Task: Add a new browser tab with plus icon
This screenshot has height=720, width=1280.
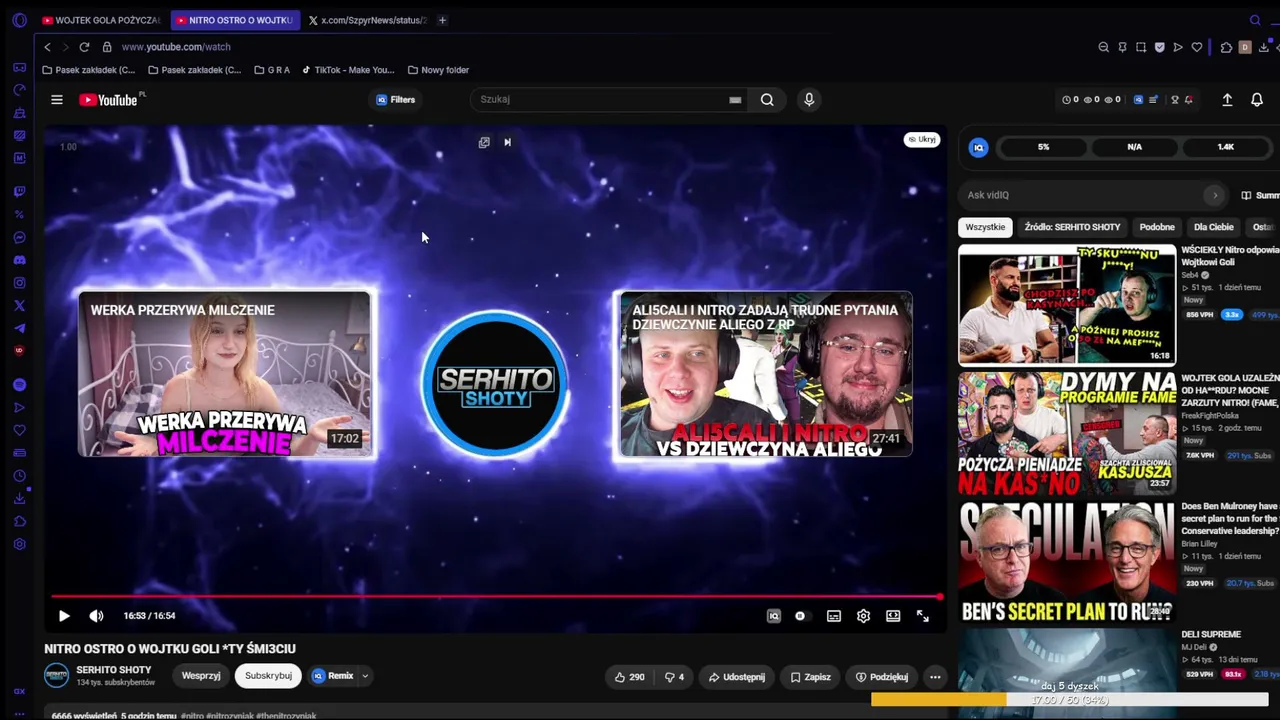Action: point(442,20)
